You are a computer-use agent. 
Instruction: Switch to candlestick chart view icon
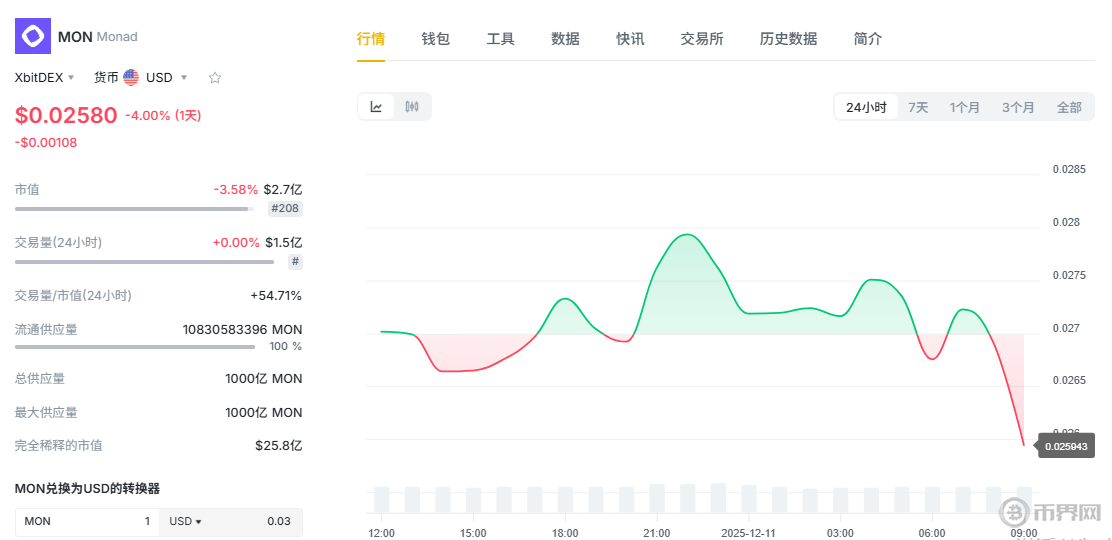coord(412,107)
